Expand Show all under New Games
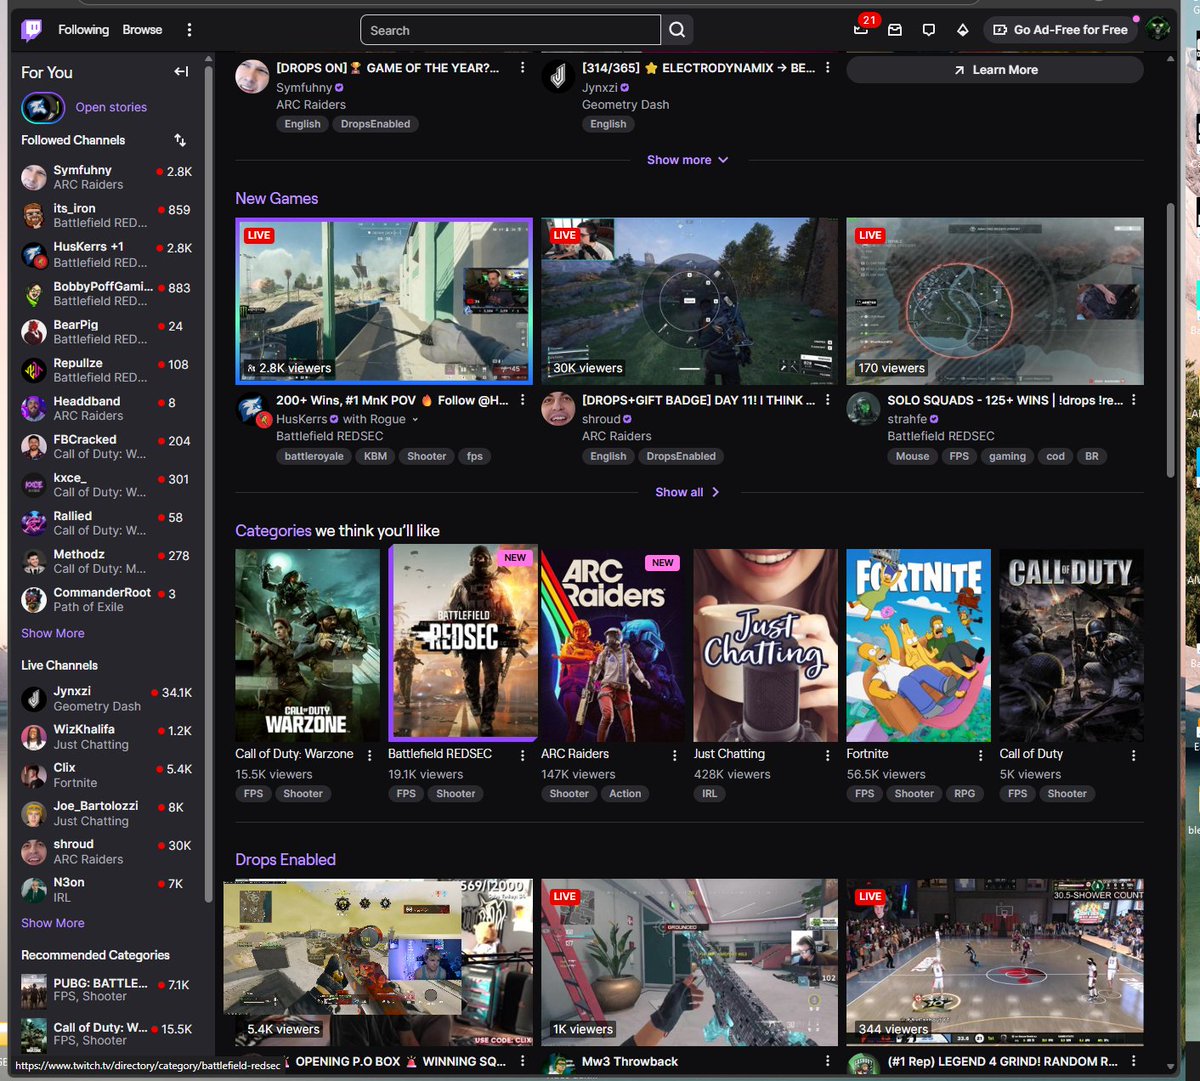The image size is (1200, 1081). tap(688, 492)
